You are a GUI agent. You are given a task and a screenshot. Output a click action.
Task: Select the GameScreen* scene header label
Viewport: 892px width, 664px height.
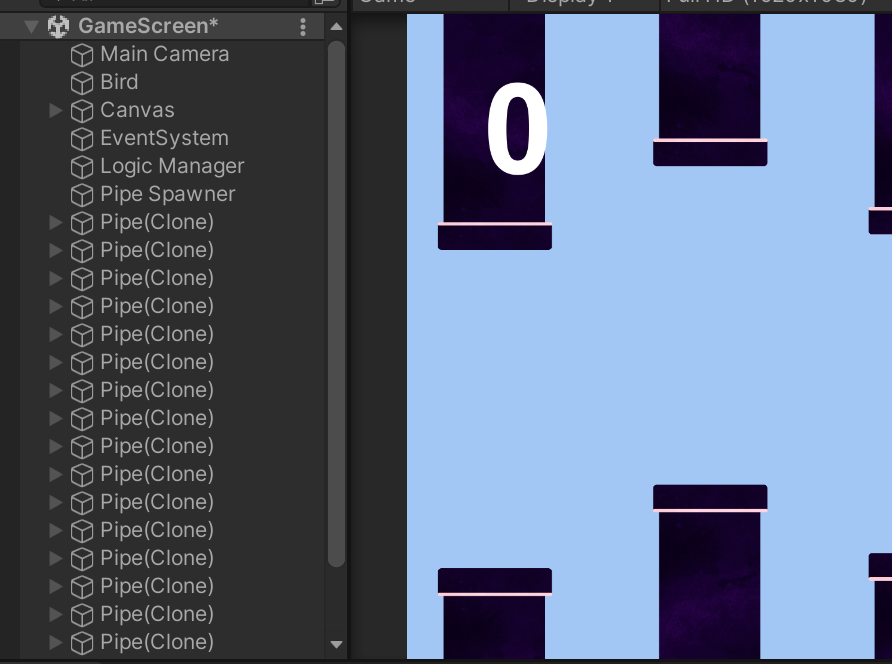click(x=148, y=26)
